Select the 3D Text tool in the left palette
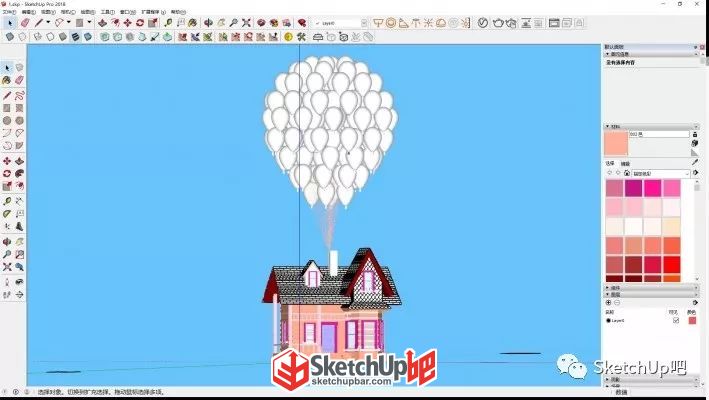This screenshot has width=709, height=400. click(19, 226)
